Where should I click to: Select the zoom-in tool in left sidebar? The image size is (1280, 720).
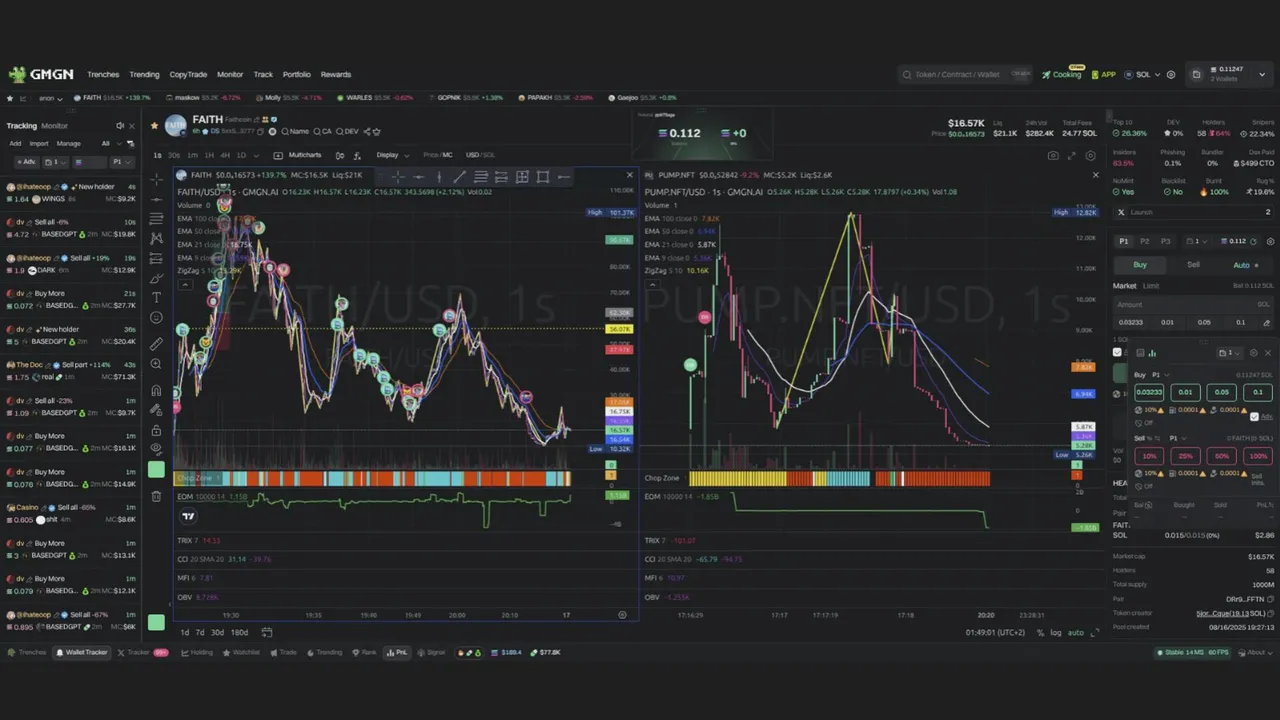click(x=156, y=365)
